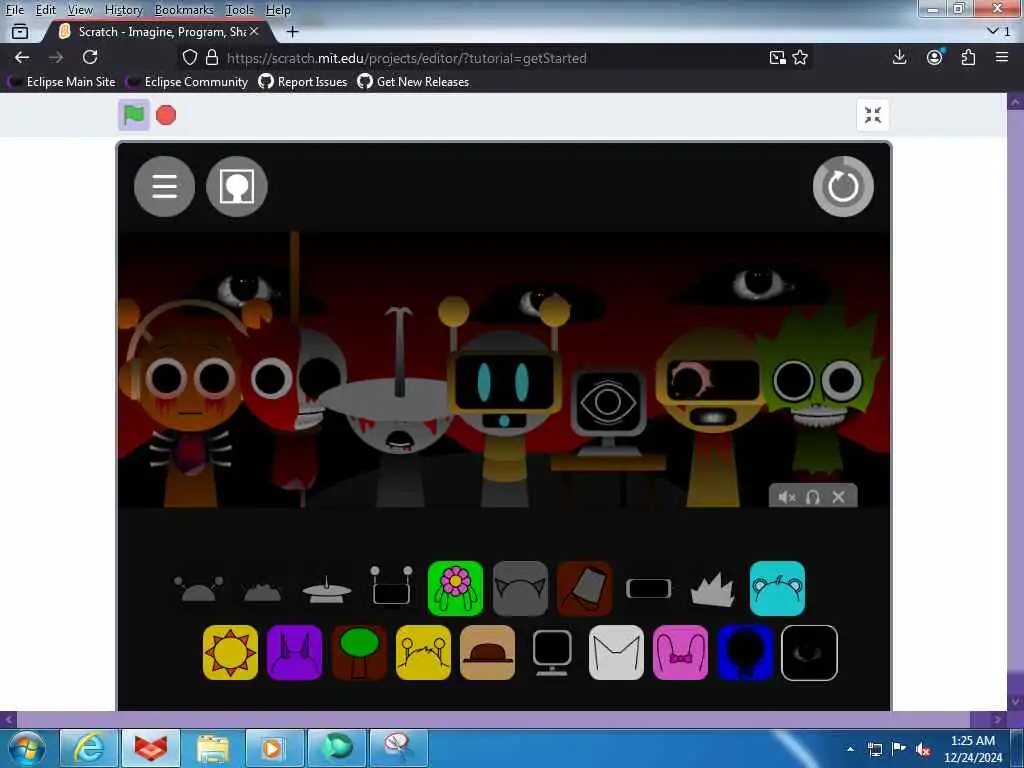The width and height of the screenshot is (1024, 768).
Task: Stop the project with the red stop button
Action: [x=166, y=115]
